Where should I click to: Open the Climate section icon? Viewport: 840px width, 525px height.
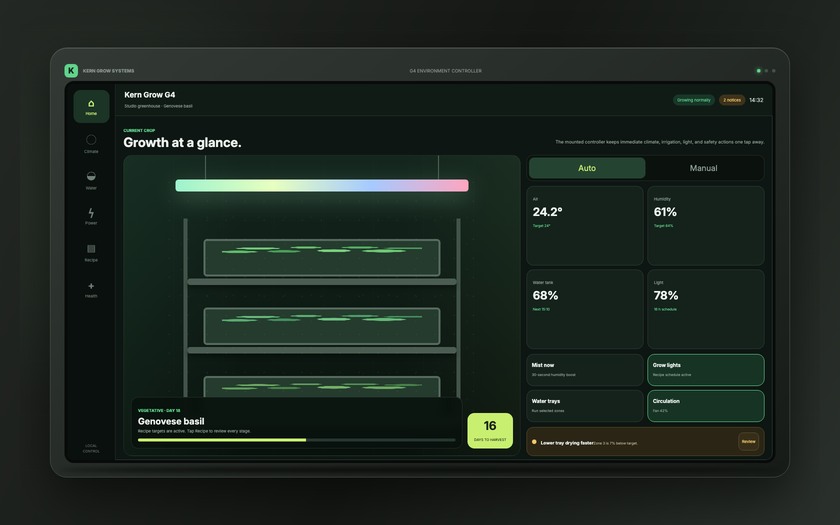[91, 140]
